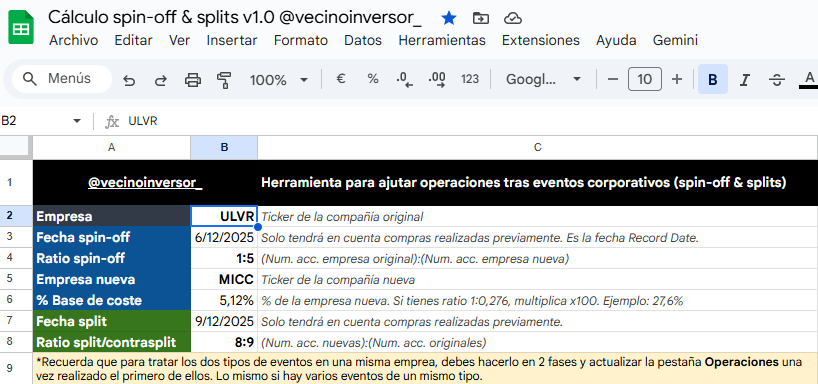
Task: Open the Datos menu
Action: (363, 40)
